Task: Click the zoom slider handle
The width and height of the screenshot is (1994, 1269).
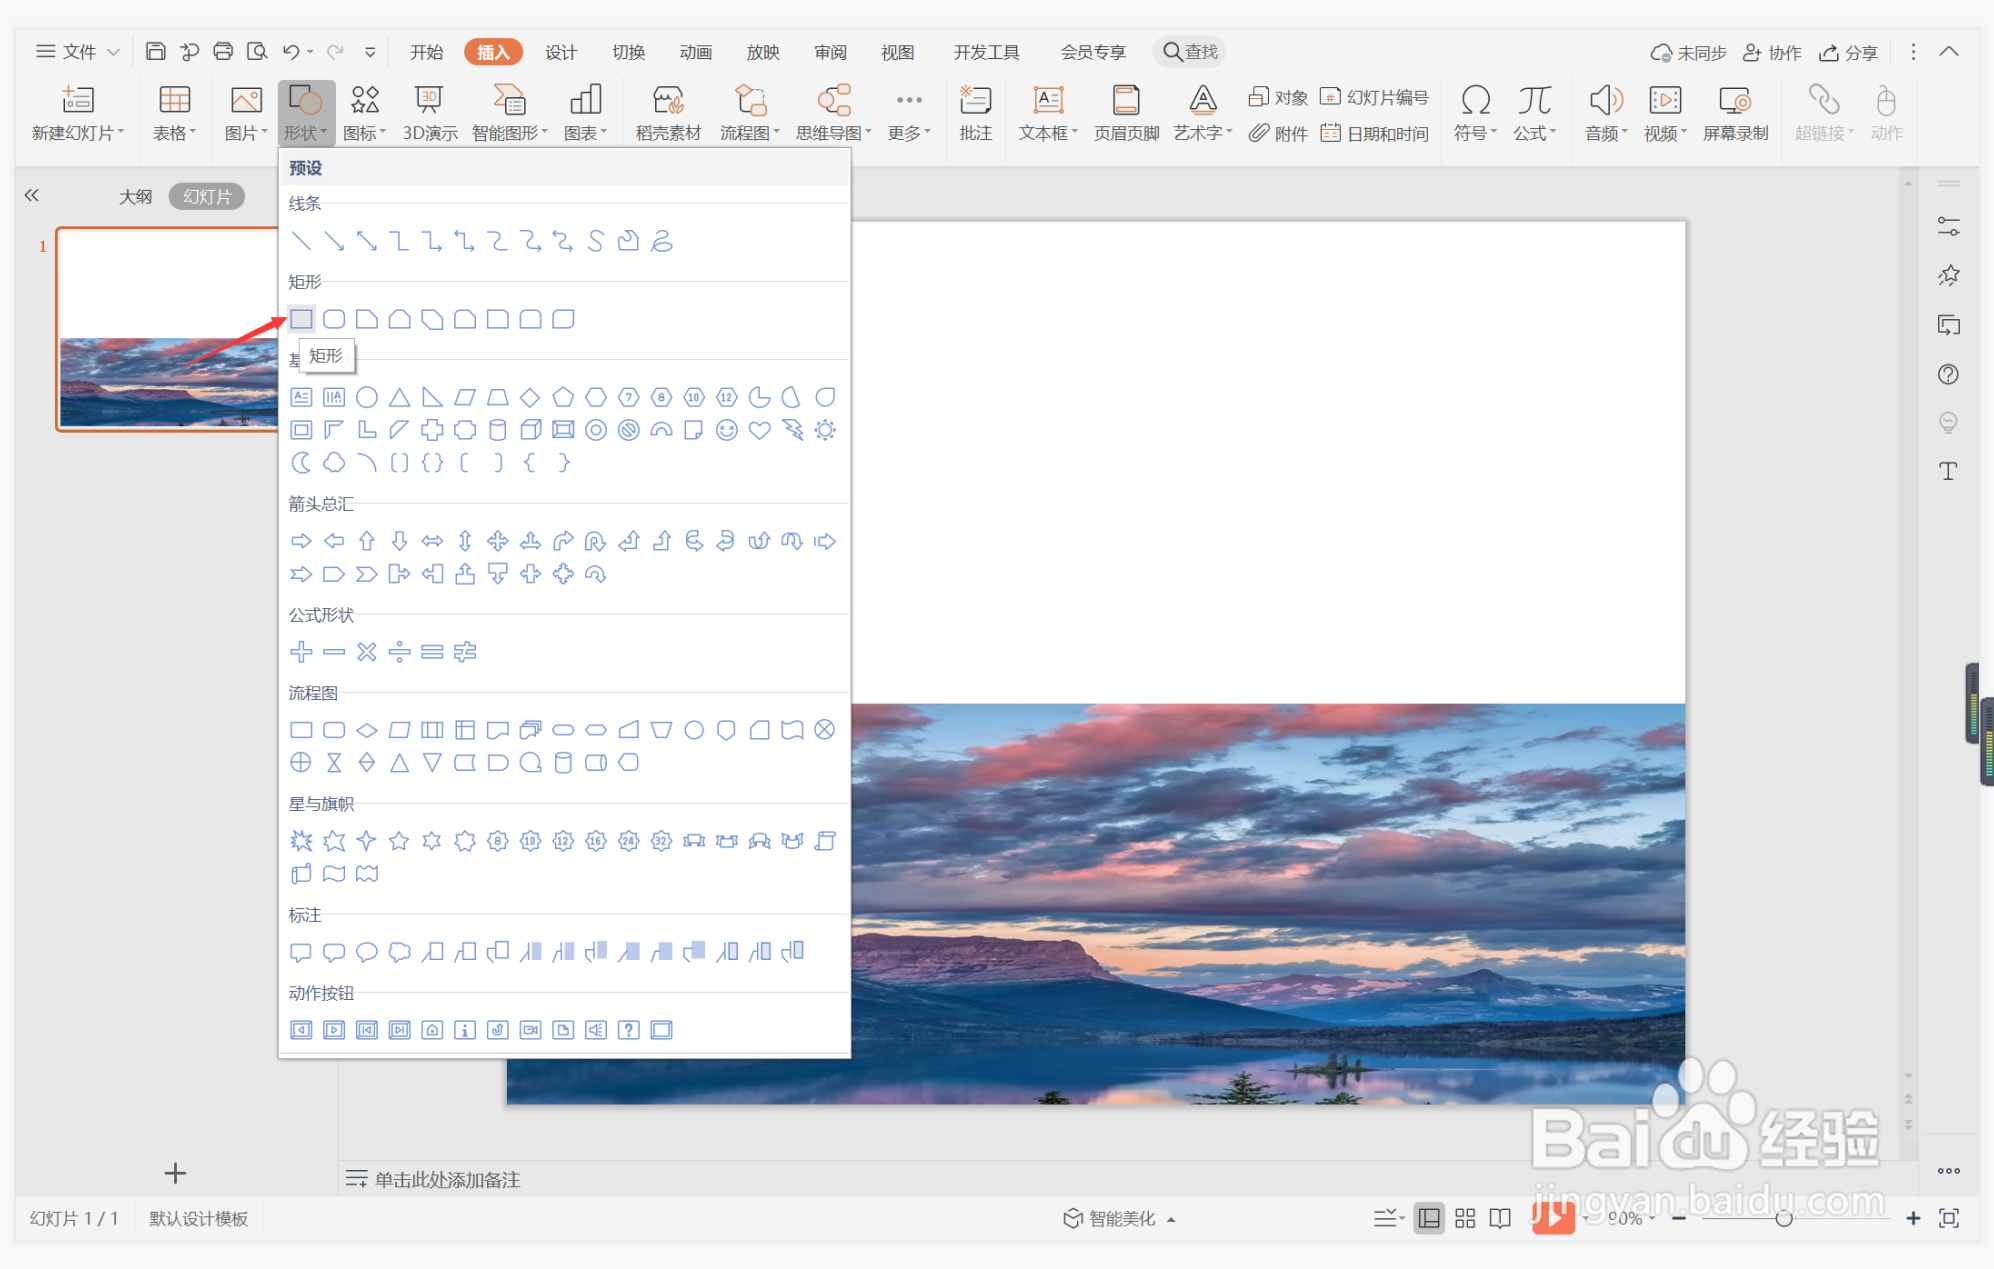Action: tap(1783, 1218)
